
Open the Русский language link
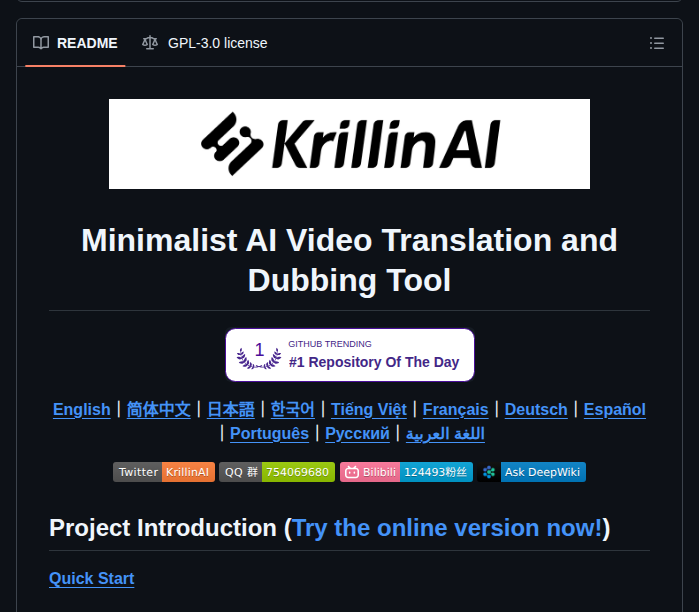click(357, 434)
